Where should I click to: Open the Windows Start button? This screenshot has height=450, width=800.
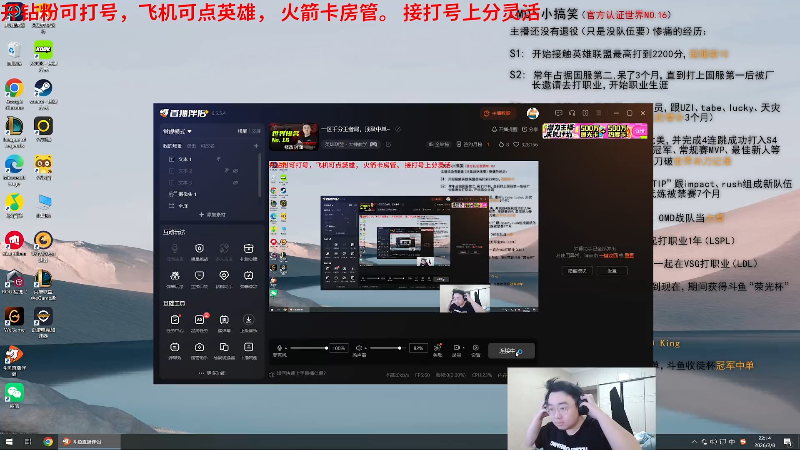tap(9, 442)
